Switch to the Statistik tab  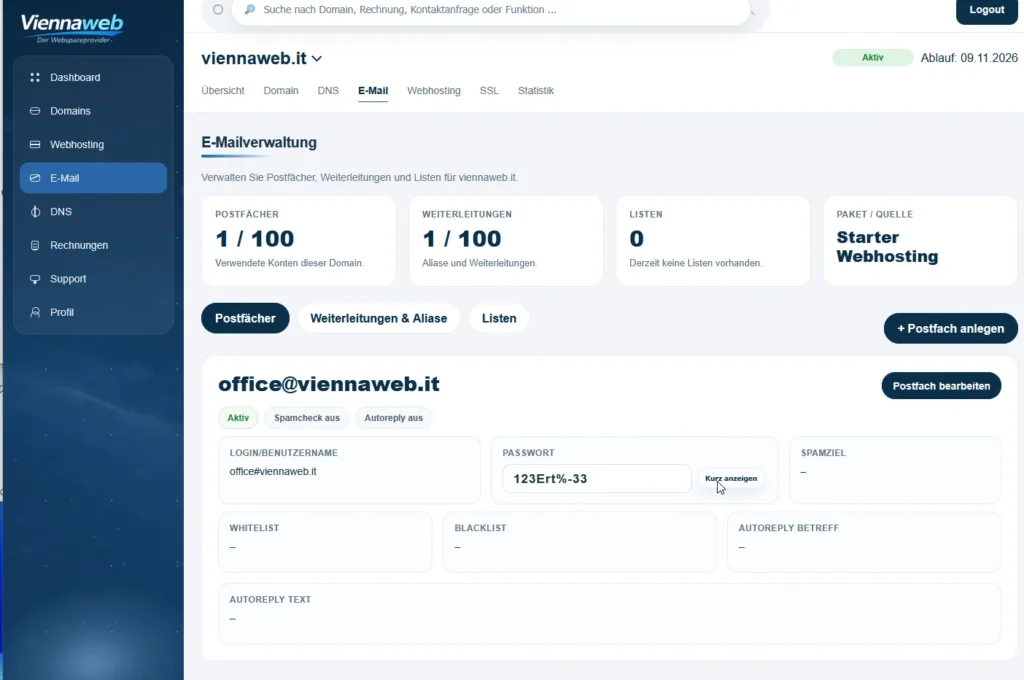click(x=536, y=91)
